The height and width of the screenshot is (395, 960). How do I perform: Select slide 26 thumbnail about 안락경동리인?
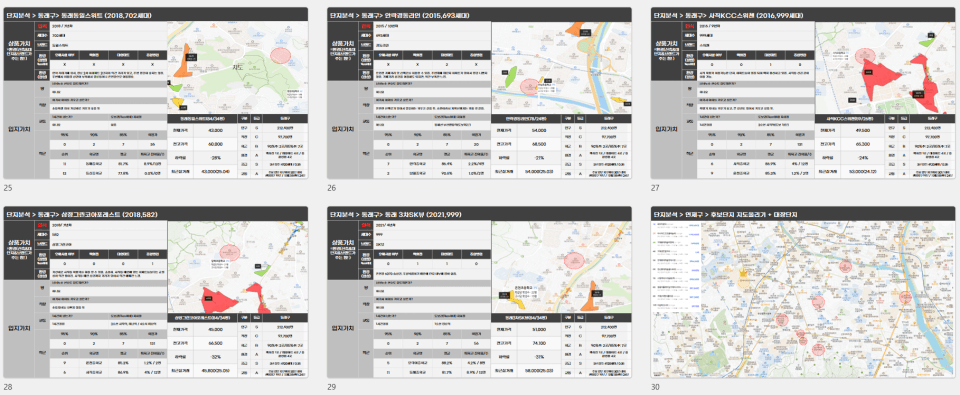479,93
